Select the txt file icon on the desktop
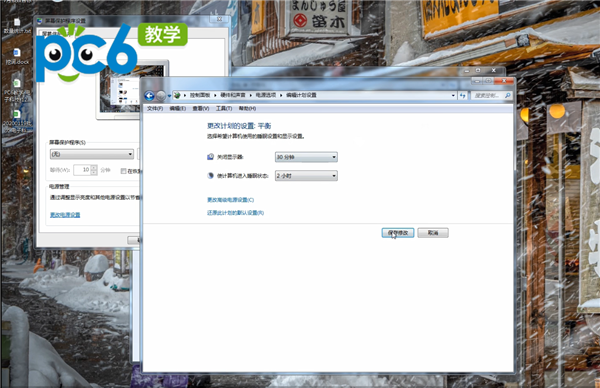The image size is (600, 388). point(17,26)
